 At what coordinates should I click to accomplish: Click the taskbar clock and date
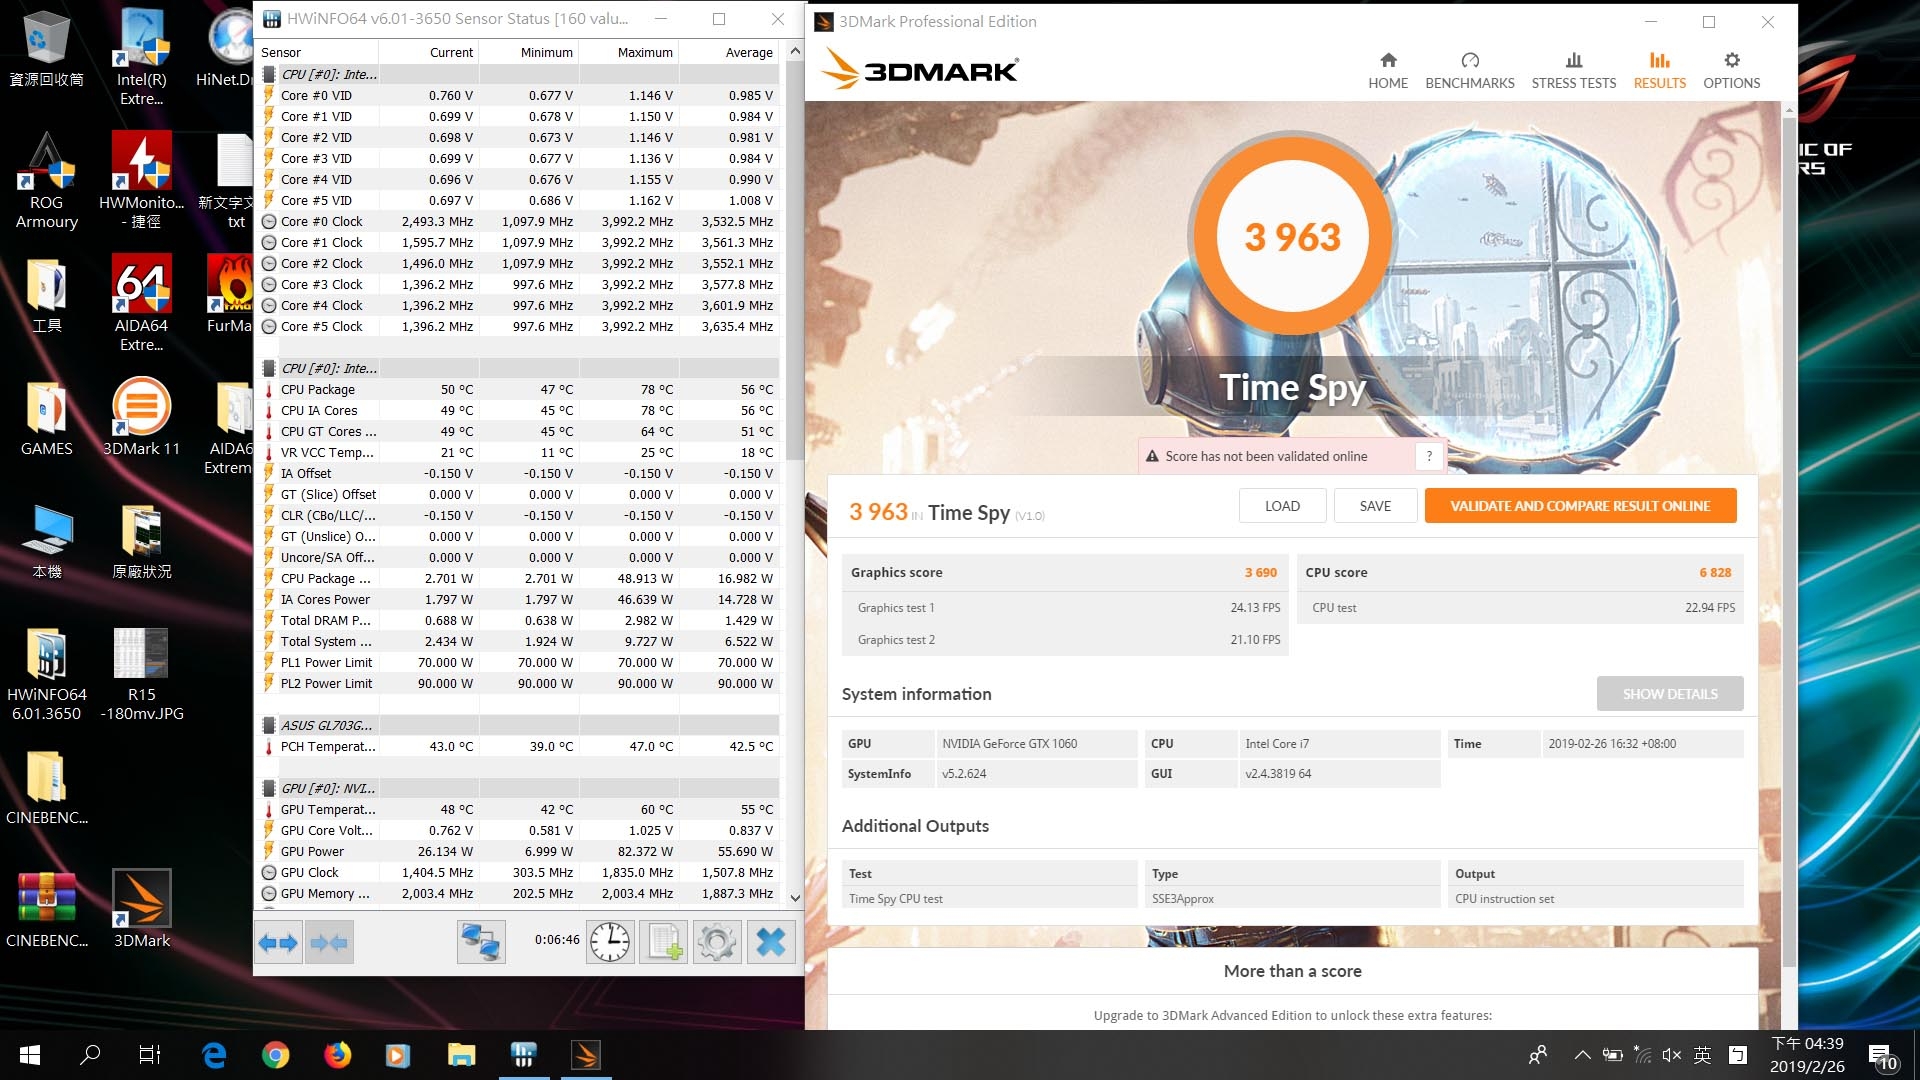[x=1807, y=1055]
